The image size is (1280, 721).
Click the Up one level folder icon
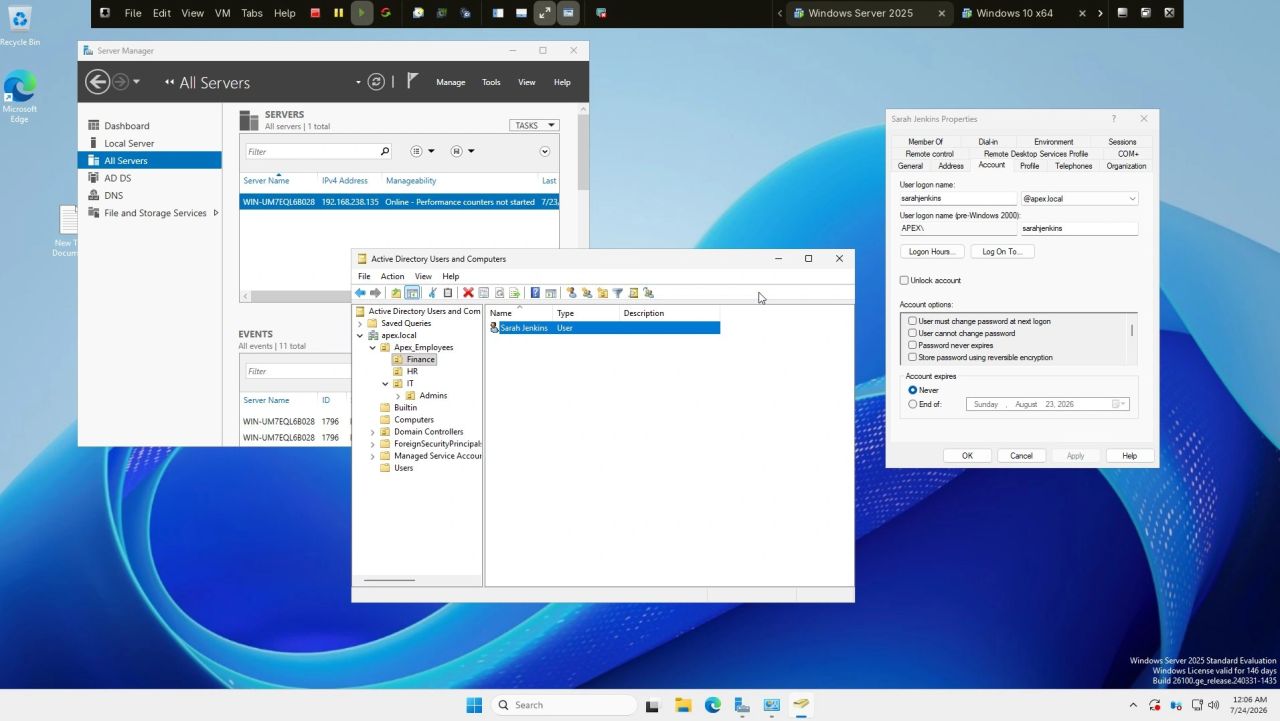(x=396, y=293)
